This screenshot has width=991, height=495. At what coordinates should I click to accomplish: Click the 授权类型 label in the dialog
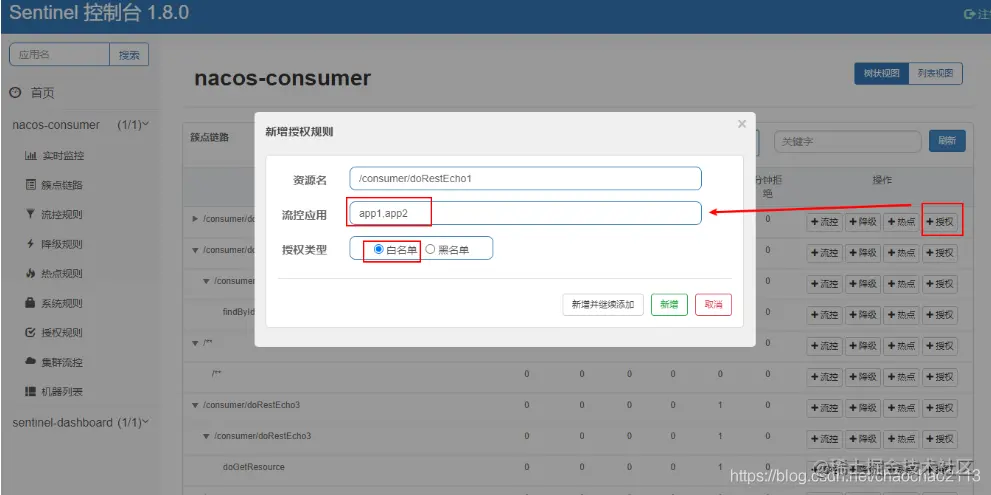point(304,250)
